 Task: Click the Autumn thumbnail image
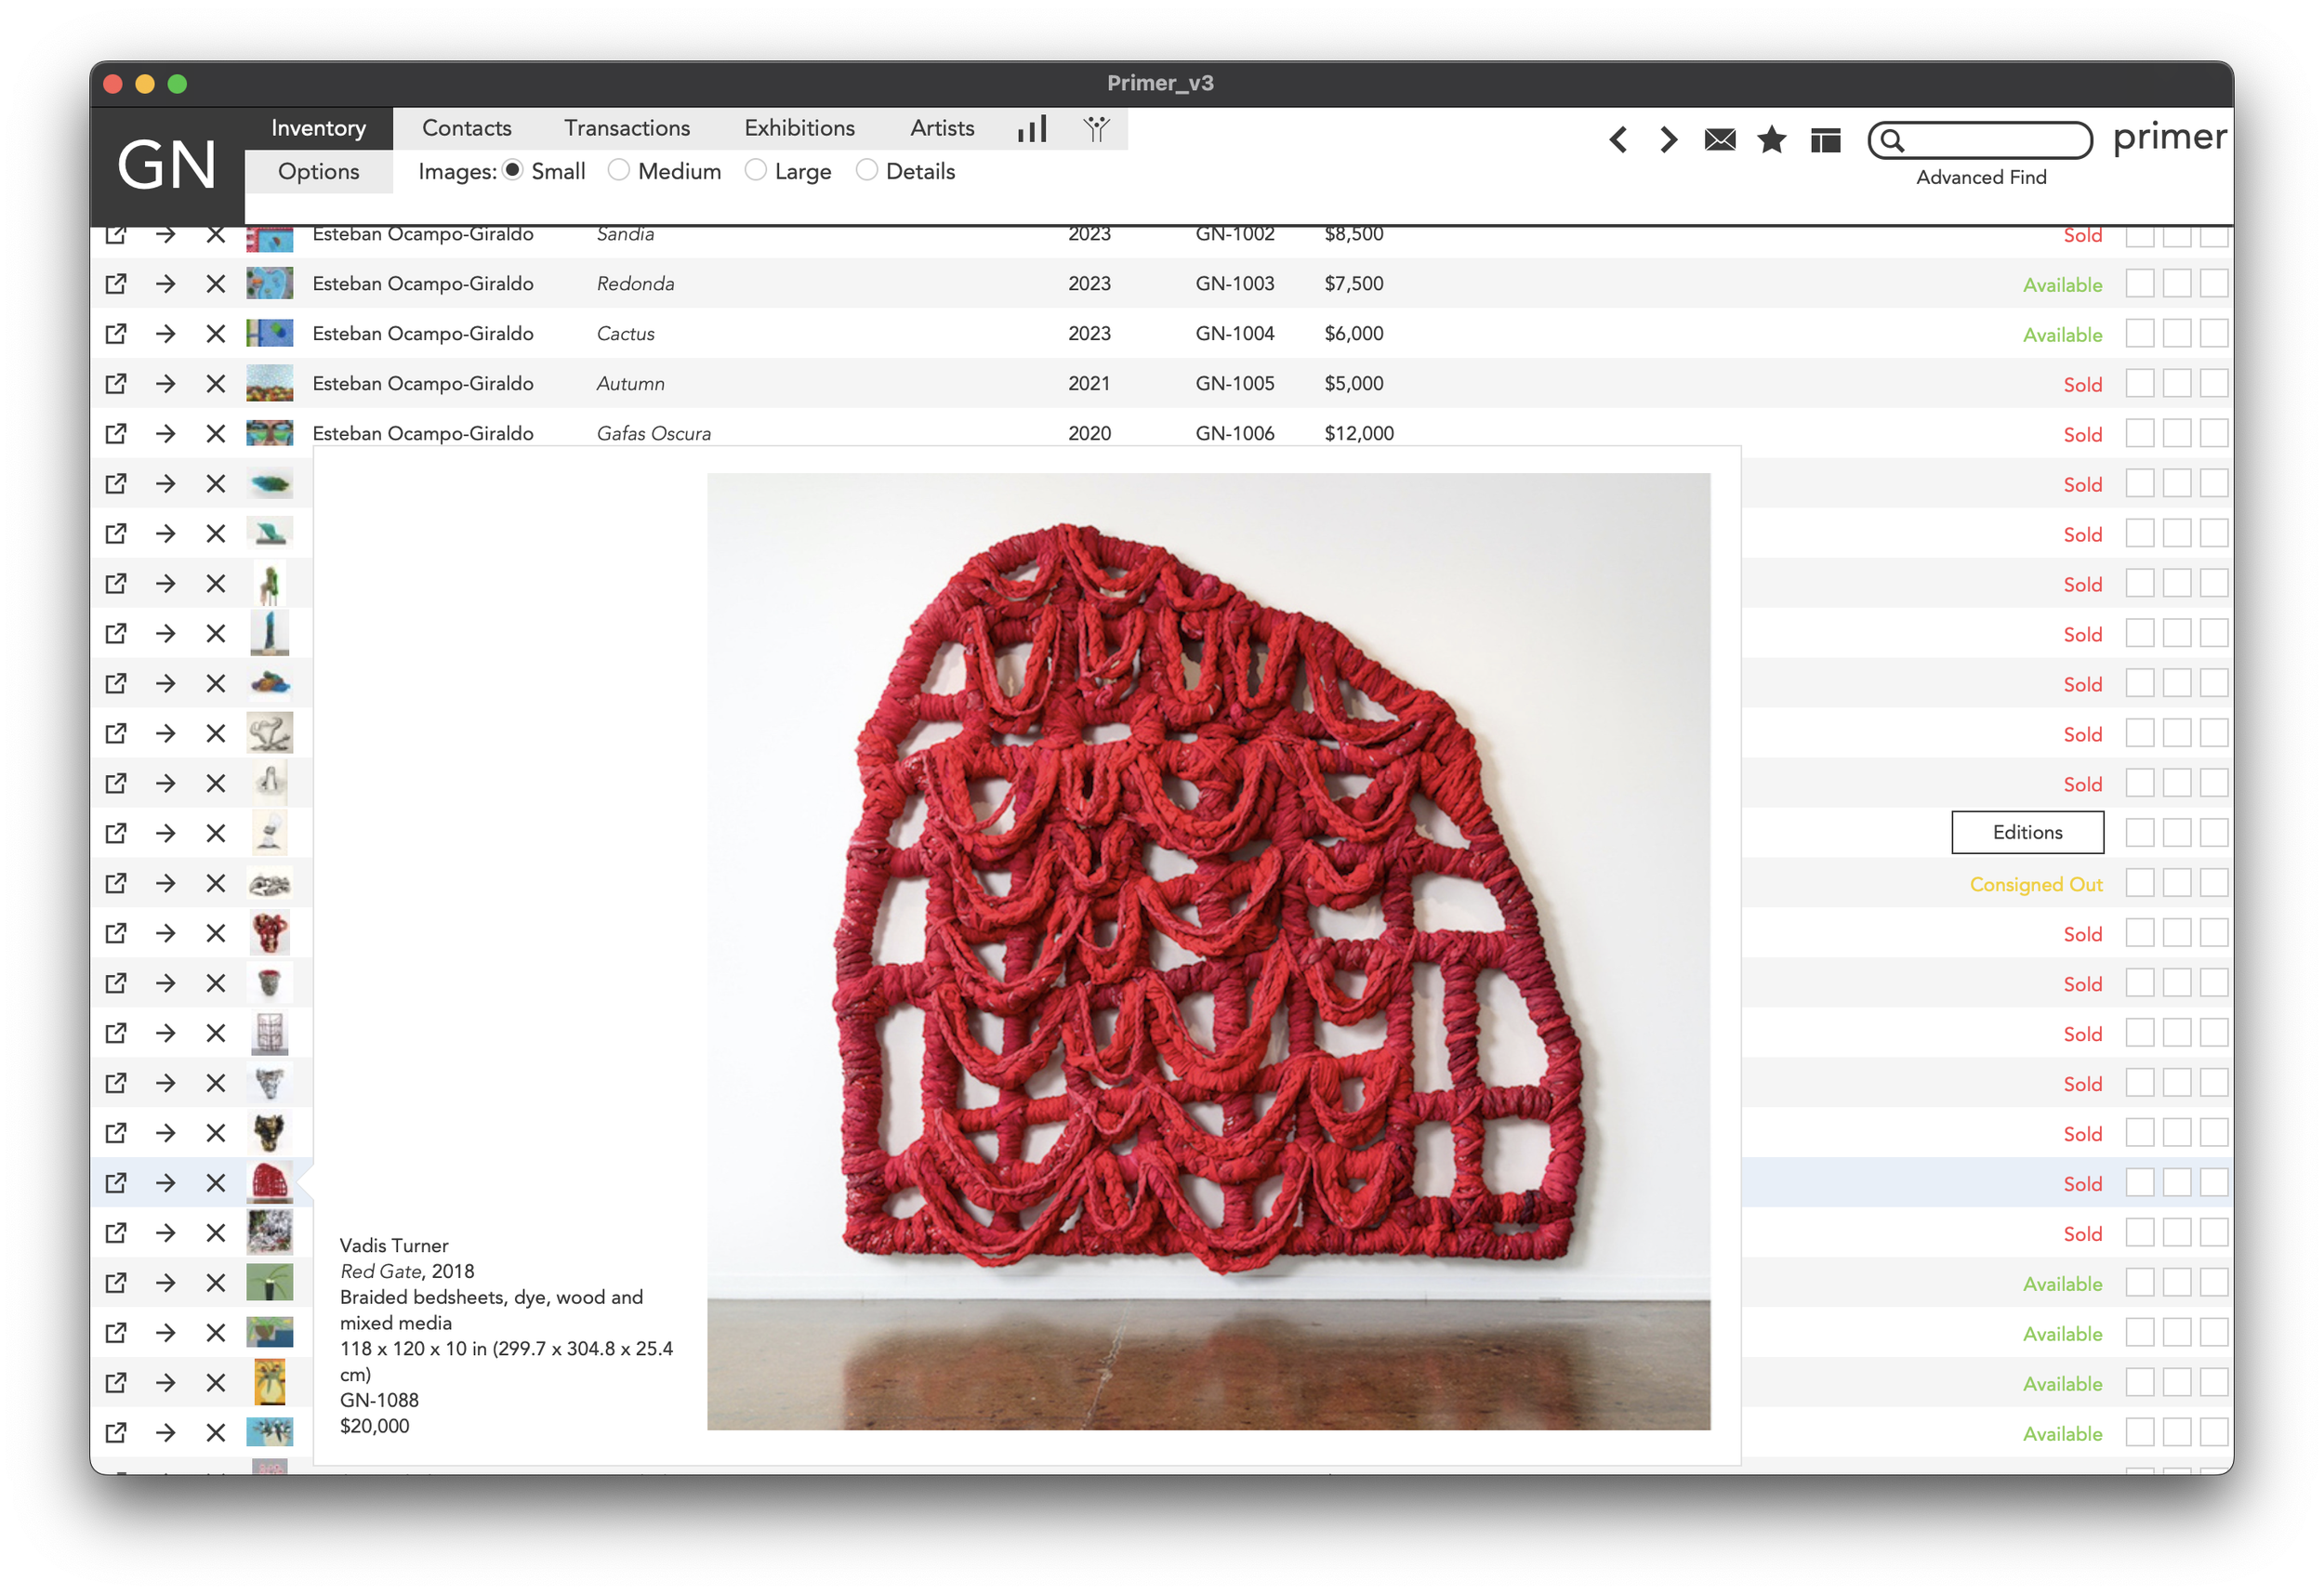[x=270, y=384]
